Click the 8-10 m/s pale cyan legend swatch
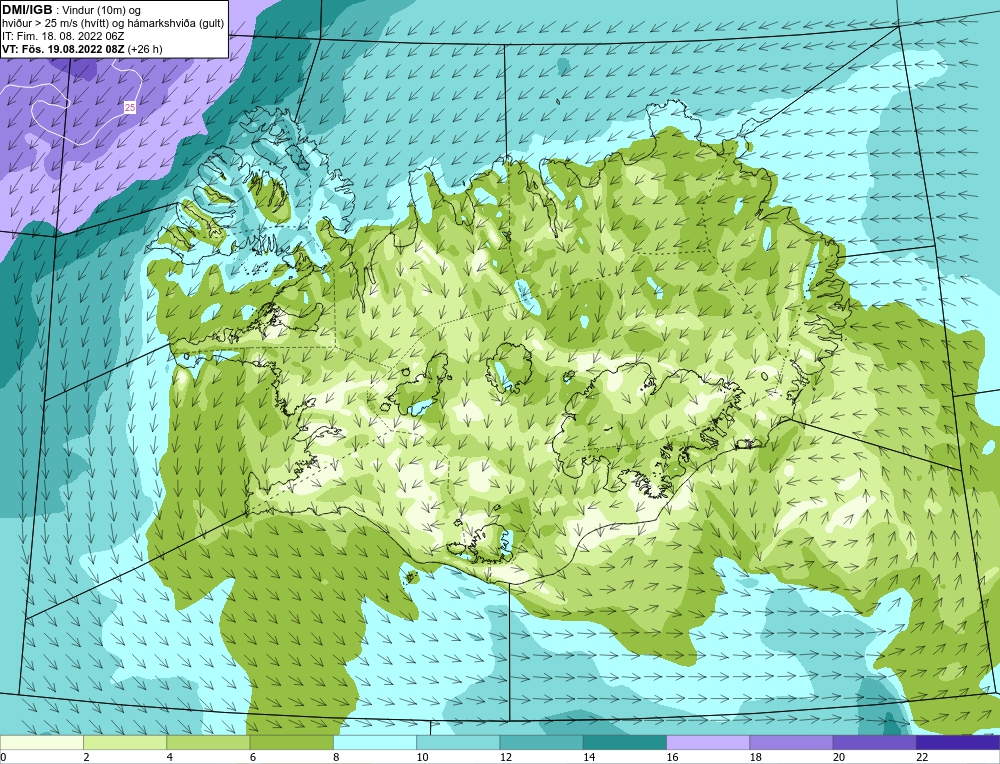The image size is (1000, 764). 375,743
